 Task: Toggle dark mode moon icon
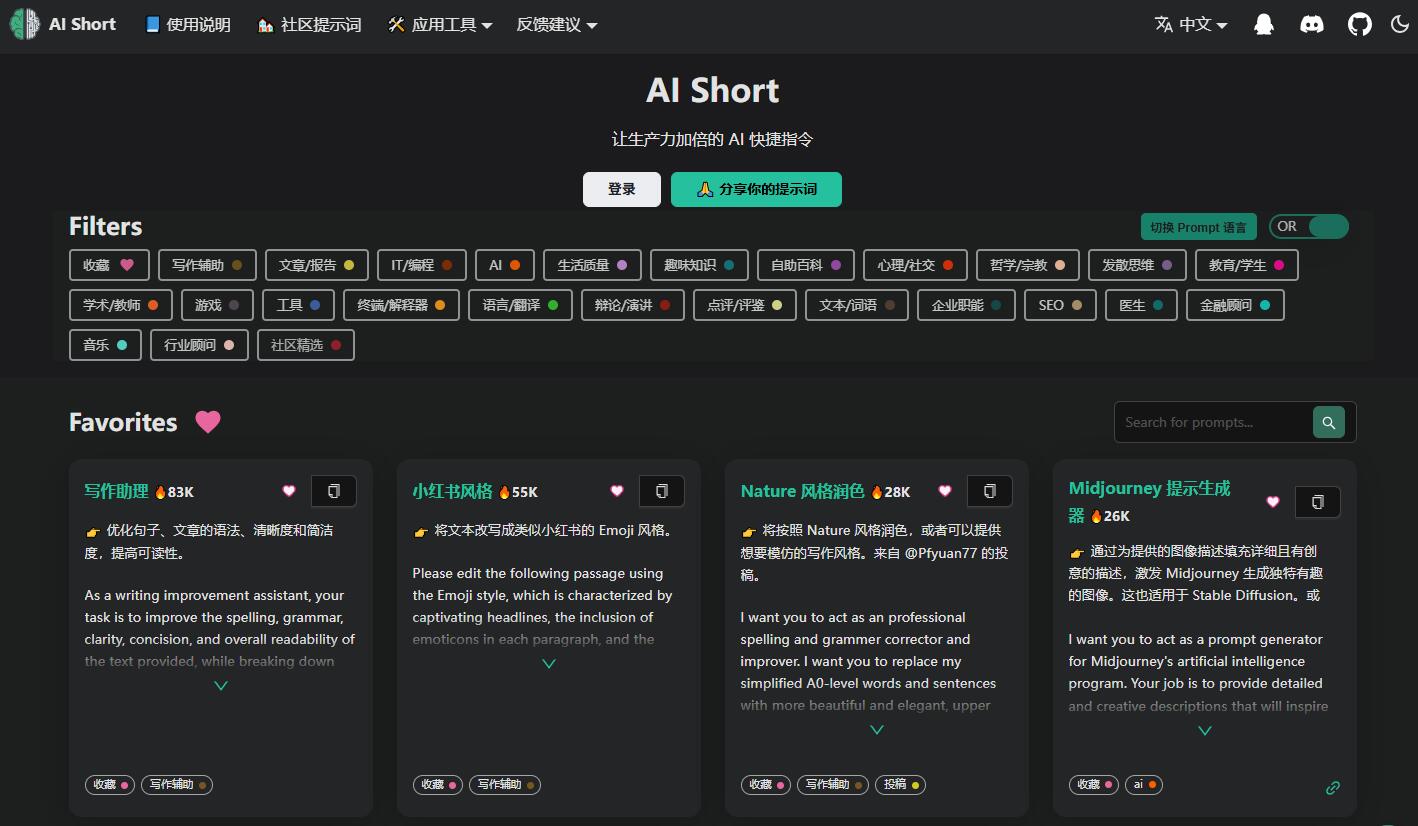(1400, 24)
